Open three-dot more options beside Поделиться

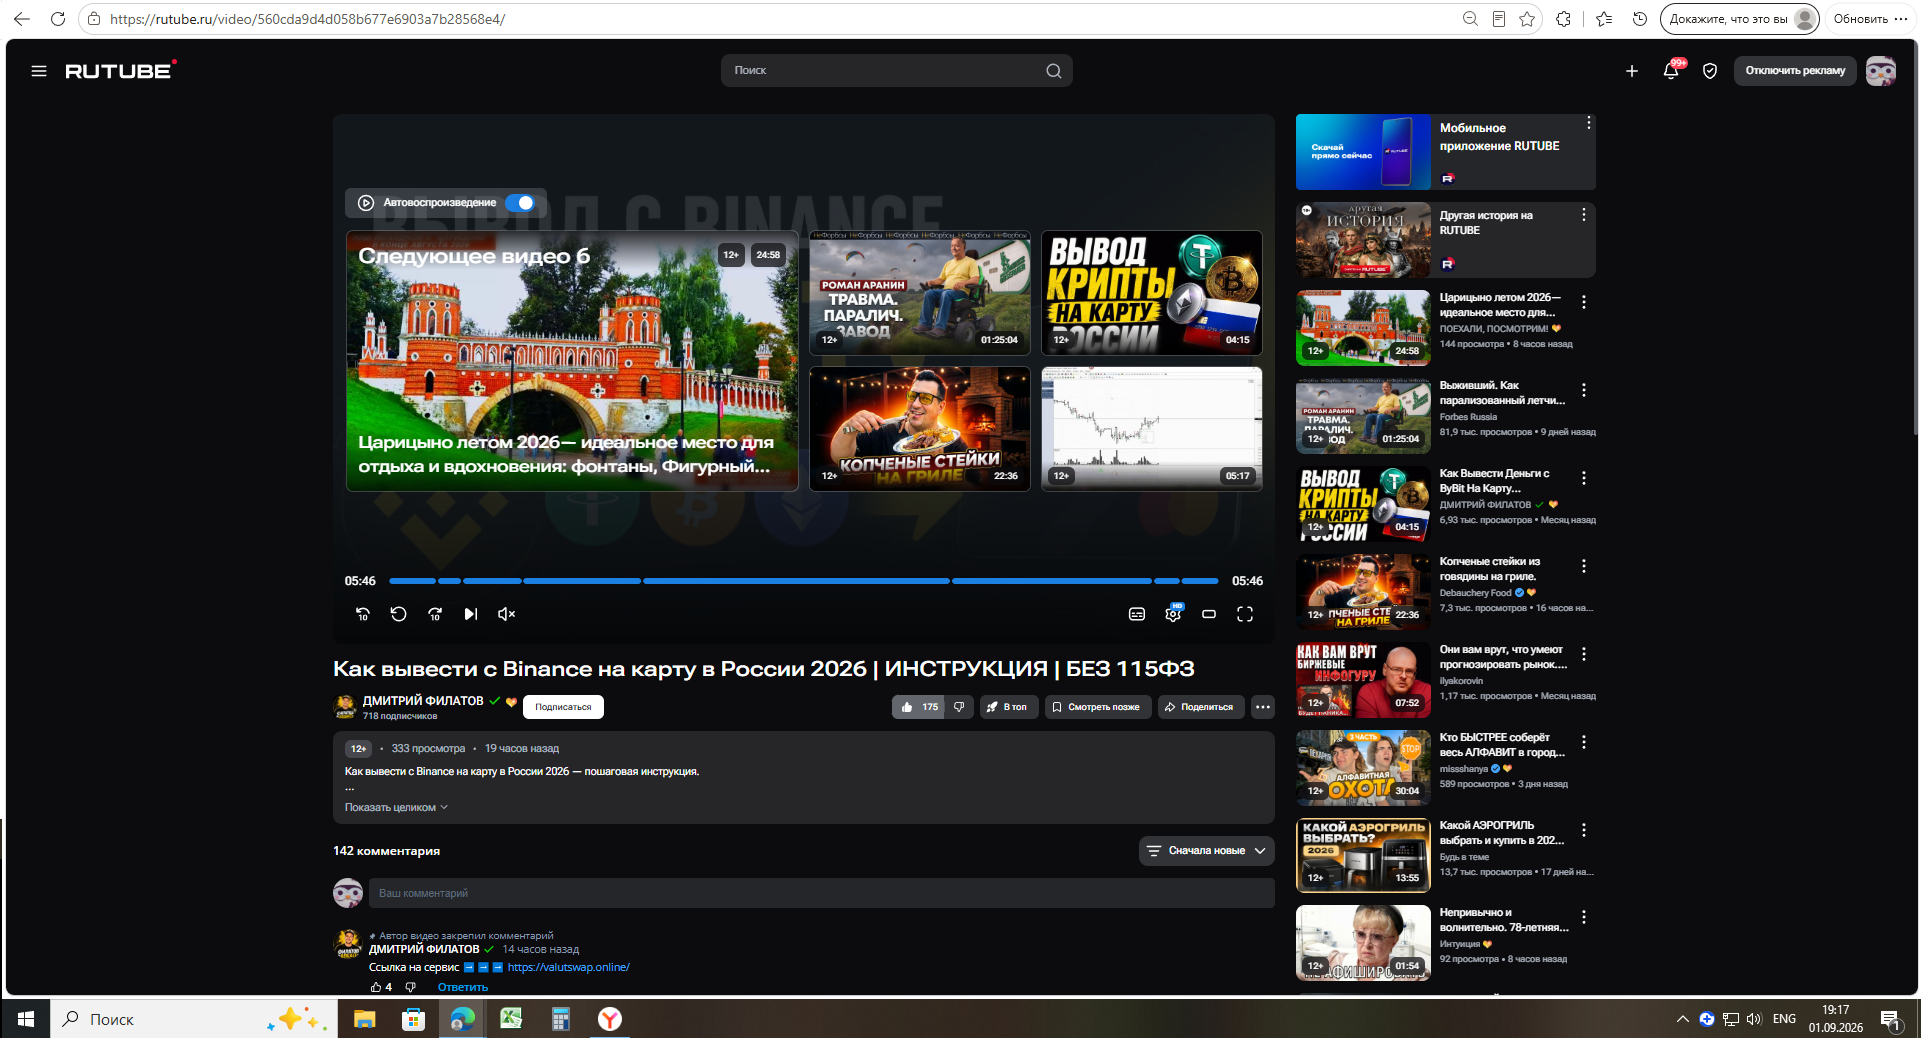1263,707
